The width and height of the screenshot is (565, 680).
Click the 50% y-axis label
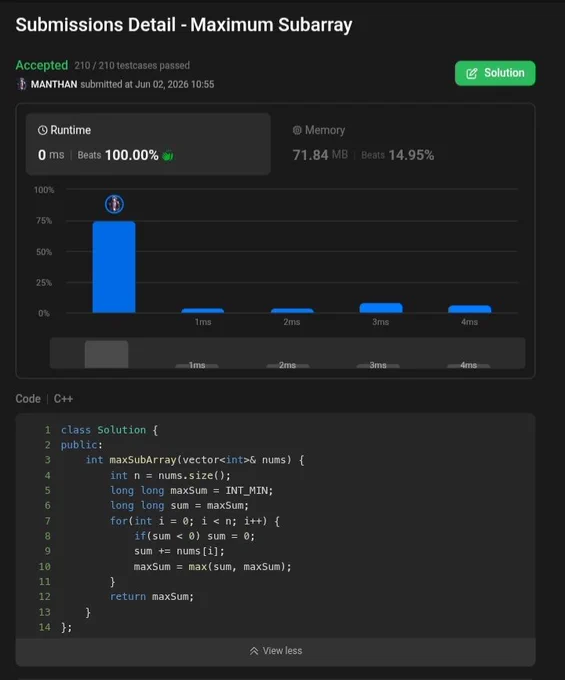coord(44,252)
